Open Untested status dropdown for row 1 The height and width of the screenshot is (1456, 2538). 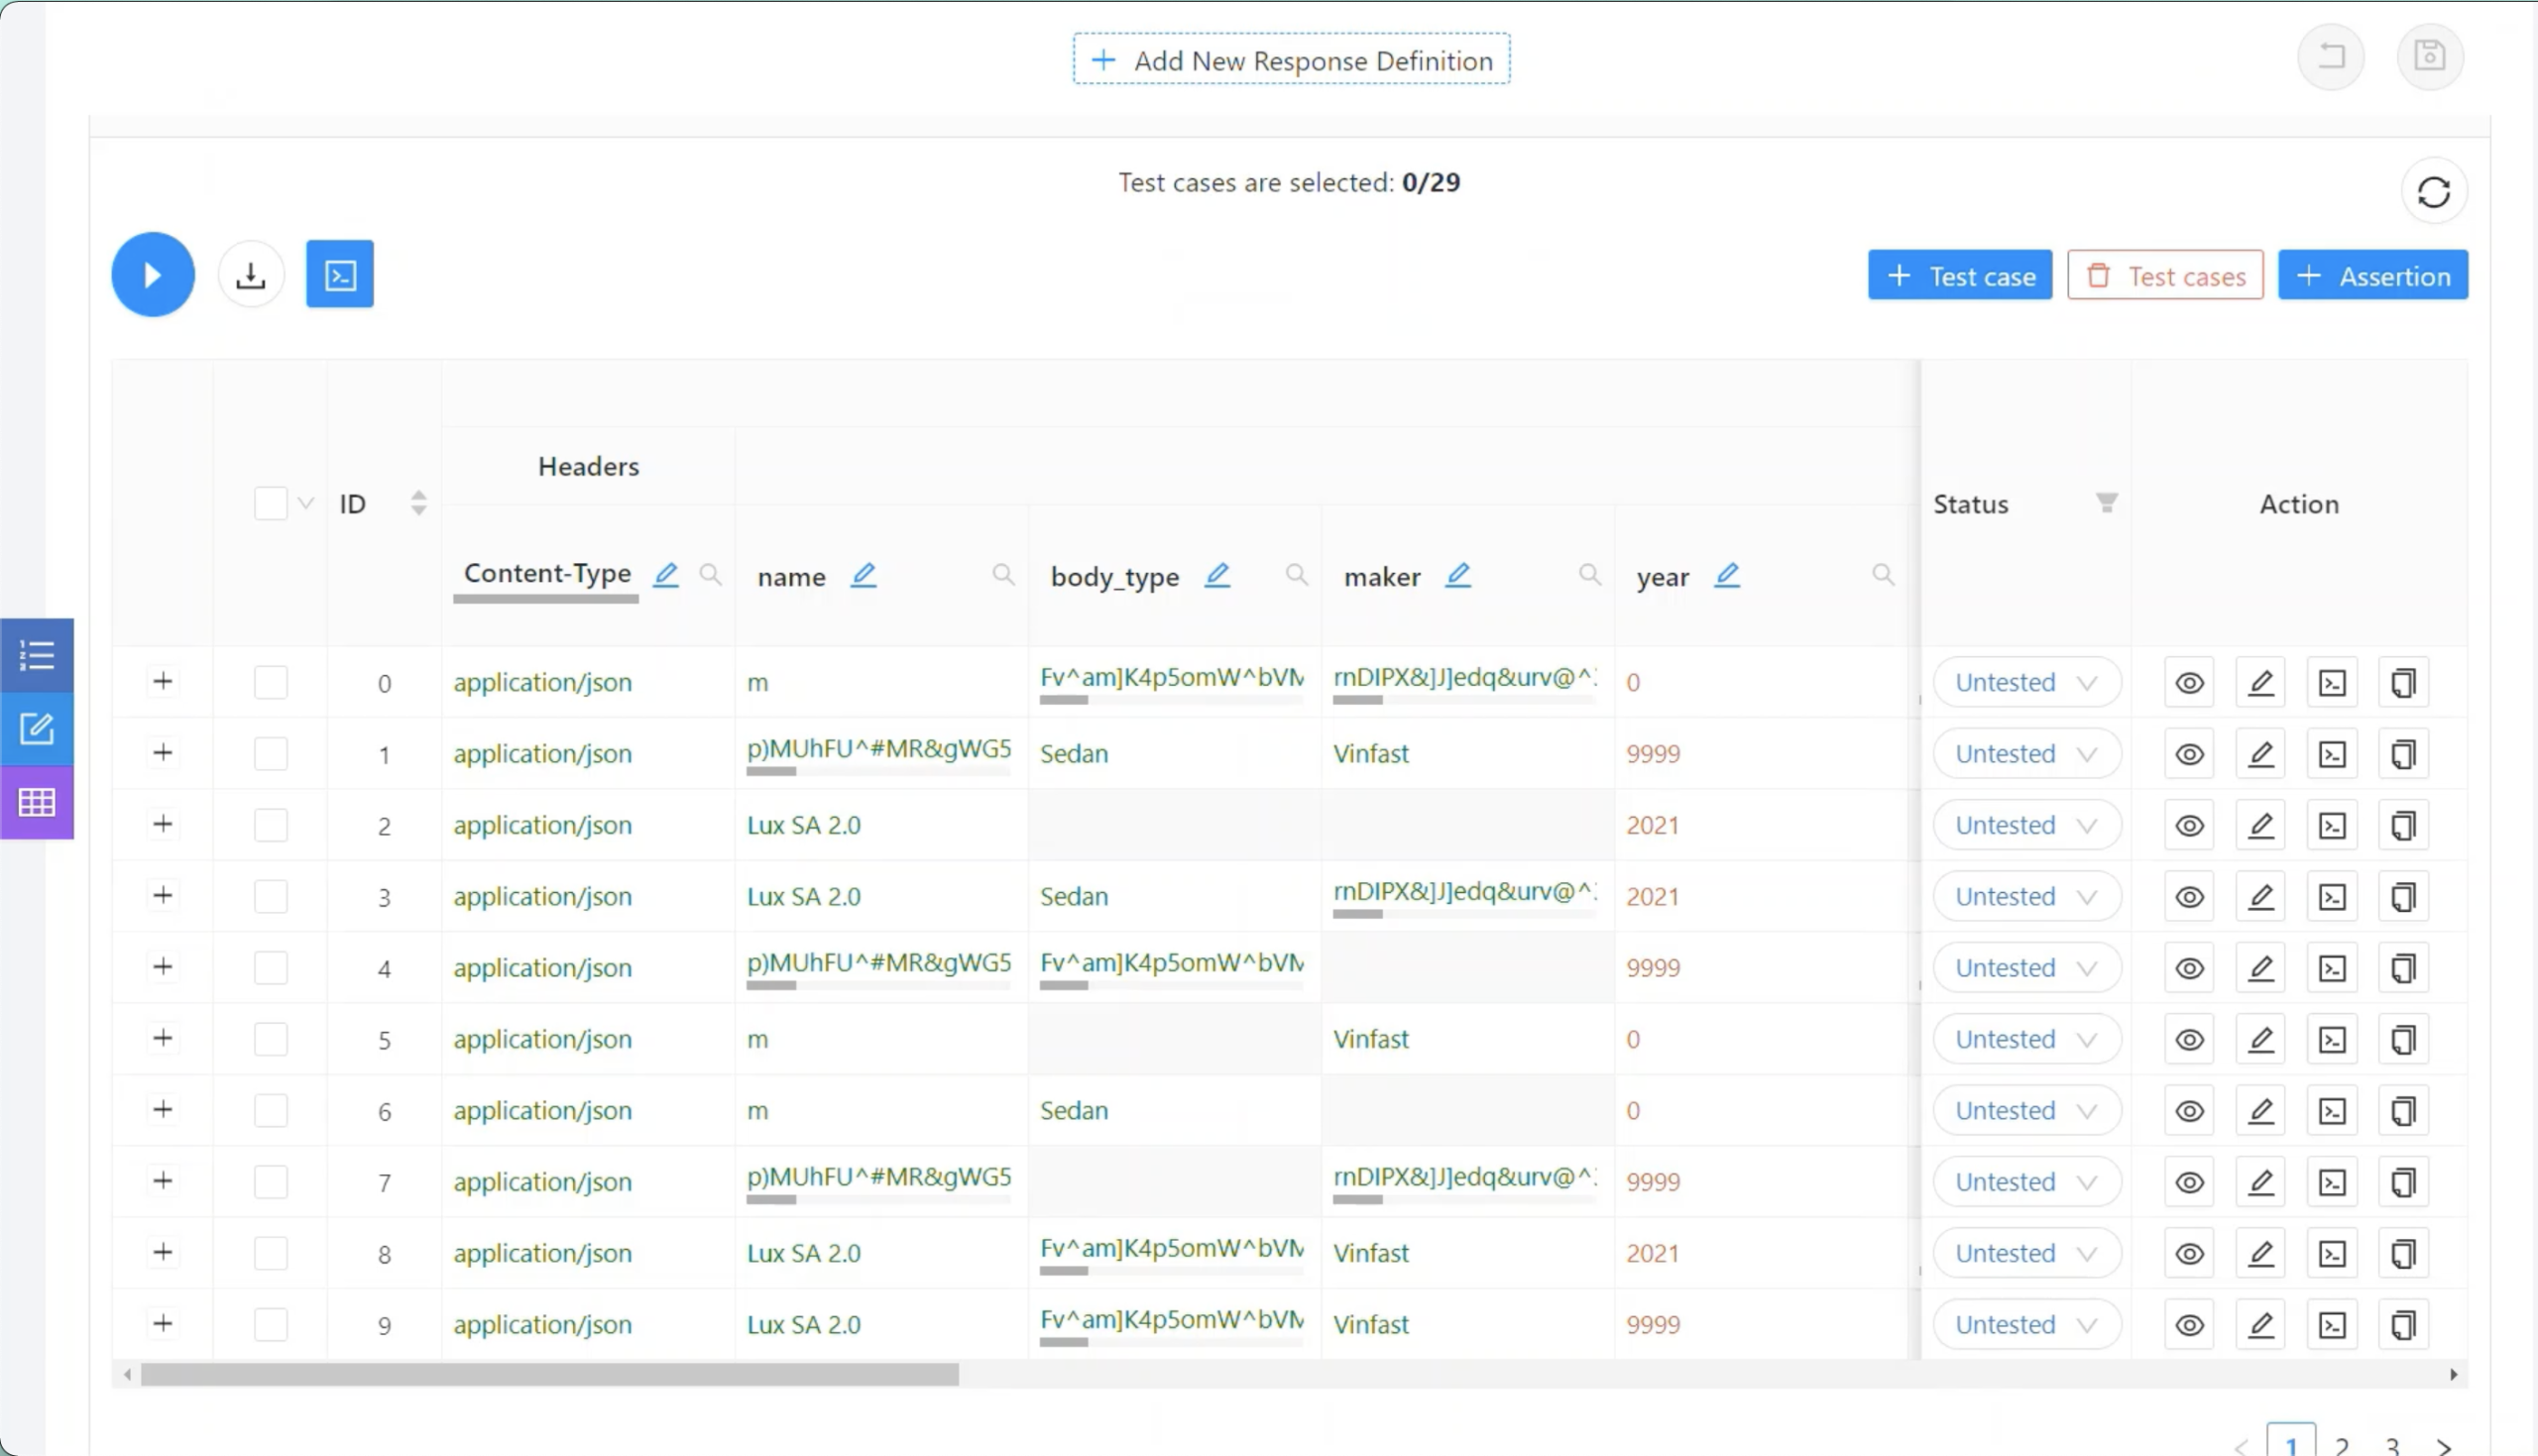[x=2025, y=754]
